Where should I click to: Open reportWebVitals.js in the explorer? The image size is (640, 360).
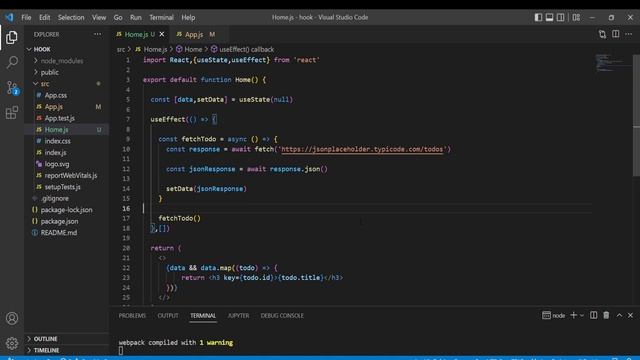[66, 175]
